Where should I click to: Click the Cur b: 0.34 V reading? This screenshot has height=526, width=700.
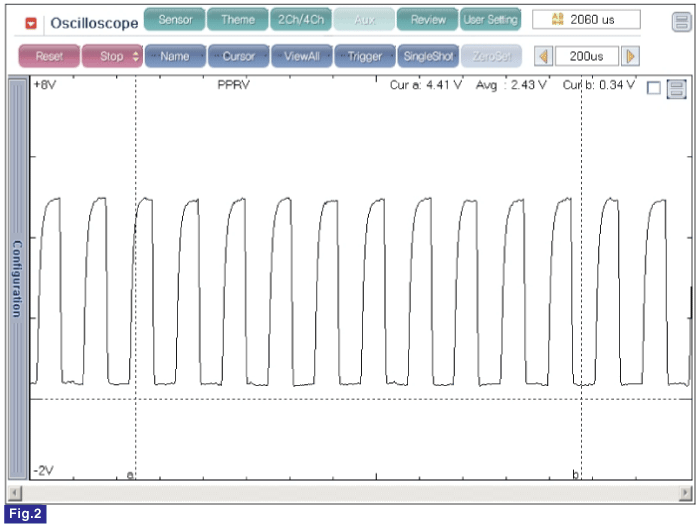pyautogui.click(x=598, y=85)
